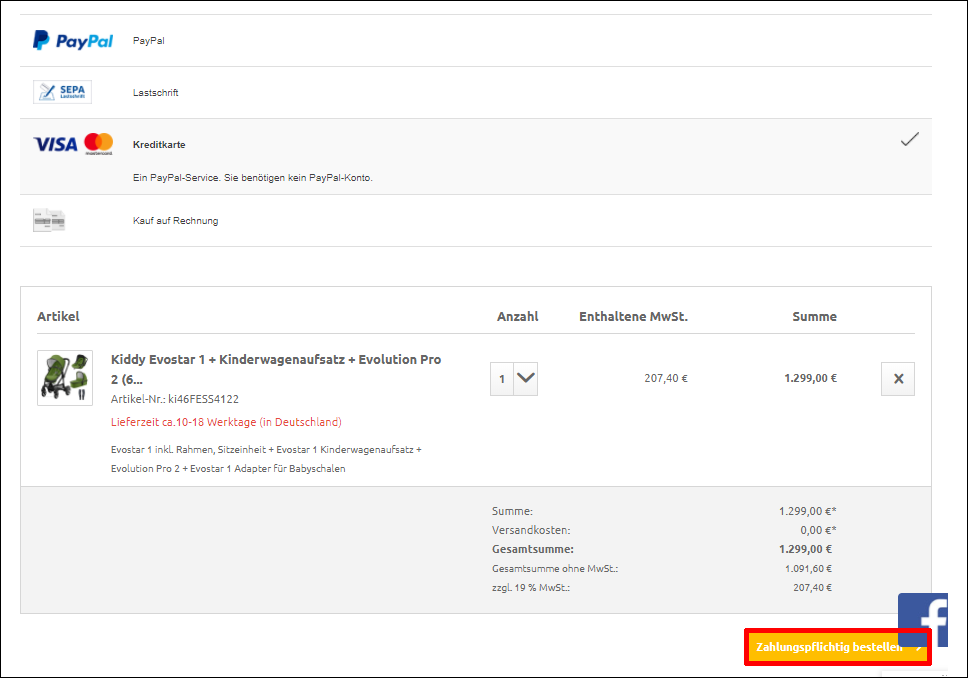Click Zahlungspflichtig bestellen button

[x=838, y=647]
